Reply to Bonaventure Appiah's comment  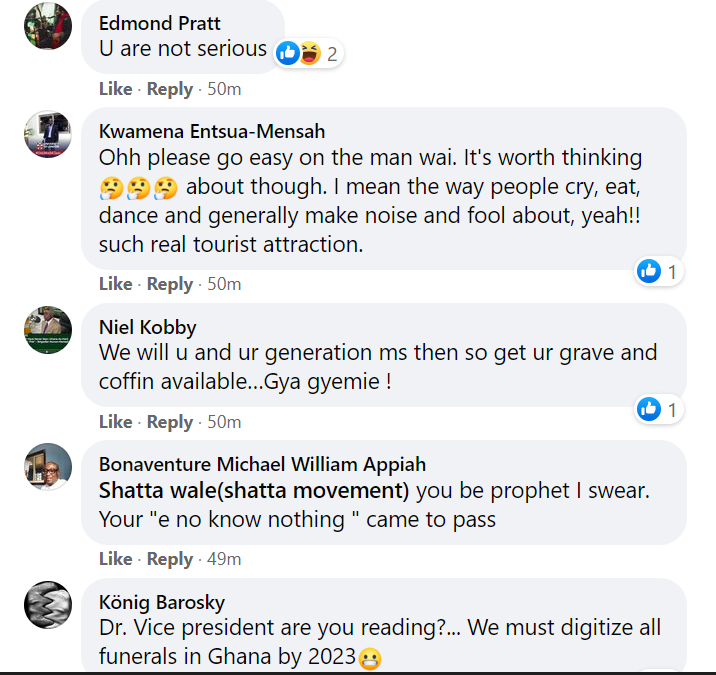click(x=169, y=559)
